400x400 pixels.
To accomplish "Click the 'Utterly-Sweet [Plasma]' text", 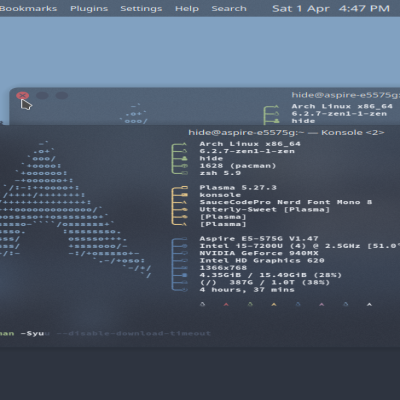I will (265, 210).
